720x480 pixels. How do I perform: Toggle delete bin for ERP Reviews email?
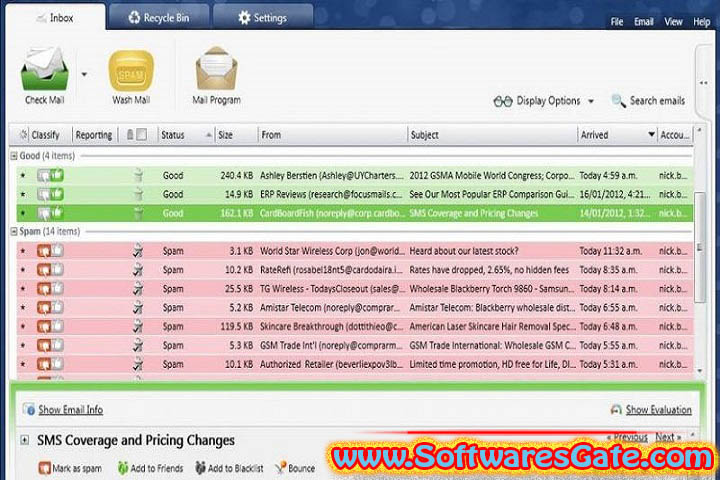click(x=138, y=194)
